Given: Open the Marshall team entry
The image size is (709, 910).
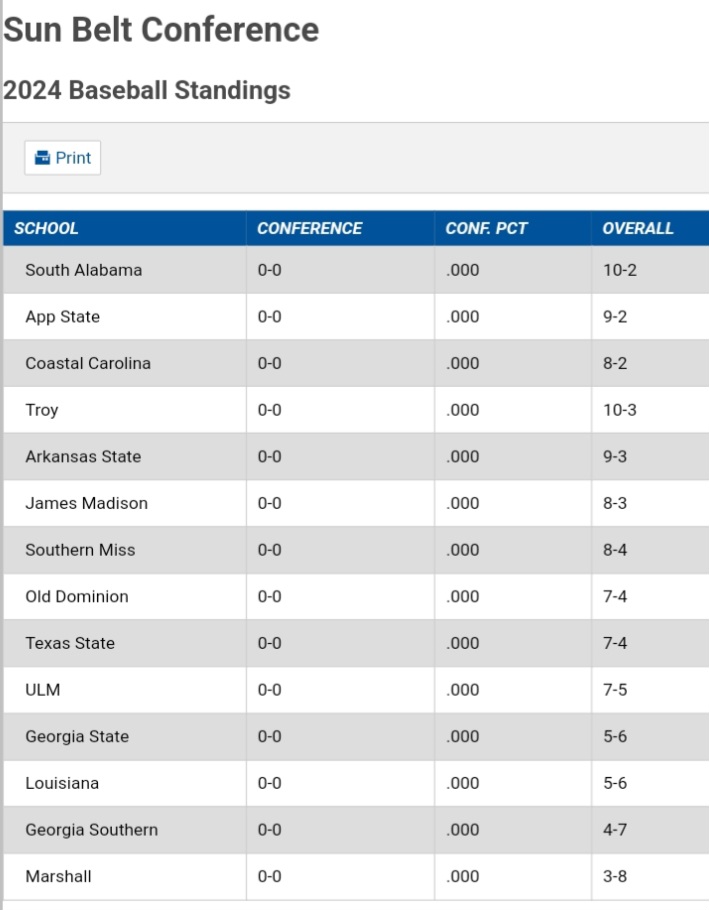Looking at the screenshot, I should click(x=58, y=877).
